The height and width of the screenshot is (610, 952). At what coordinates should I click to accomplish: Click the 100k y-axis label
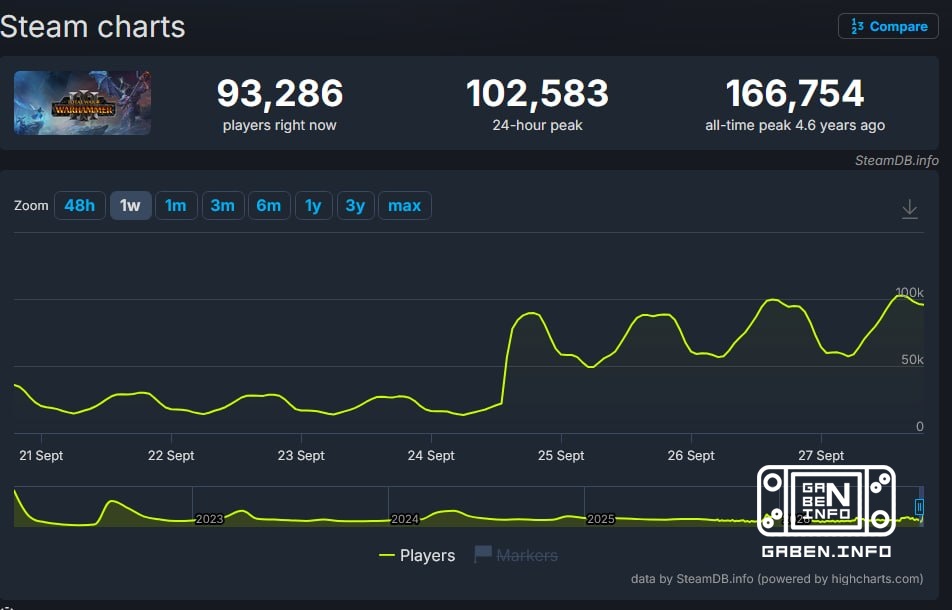point(910,293)
